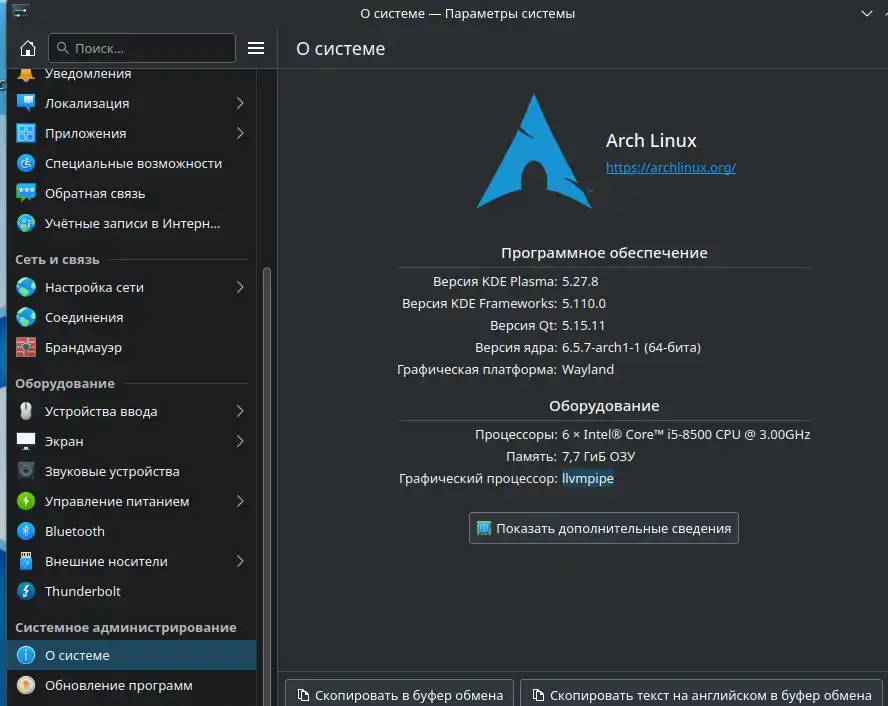Expand the Локализация submenu arrow

pos(240,103)
